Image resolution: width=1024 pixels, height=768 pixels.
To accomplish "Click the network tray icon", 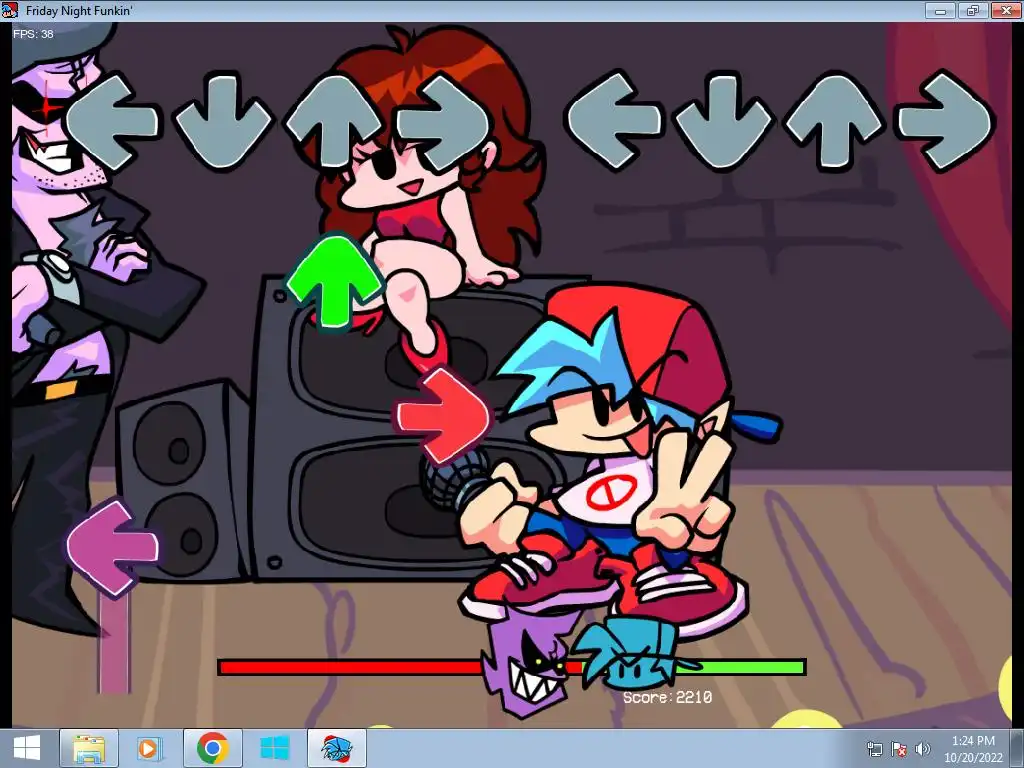I will point(874,749).
